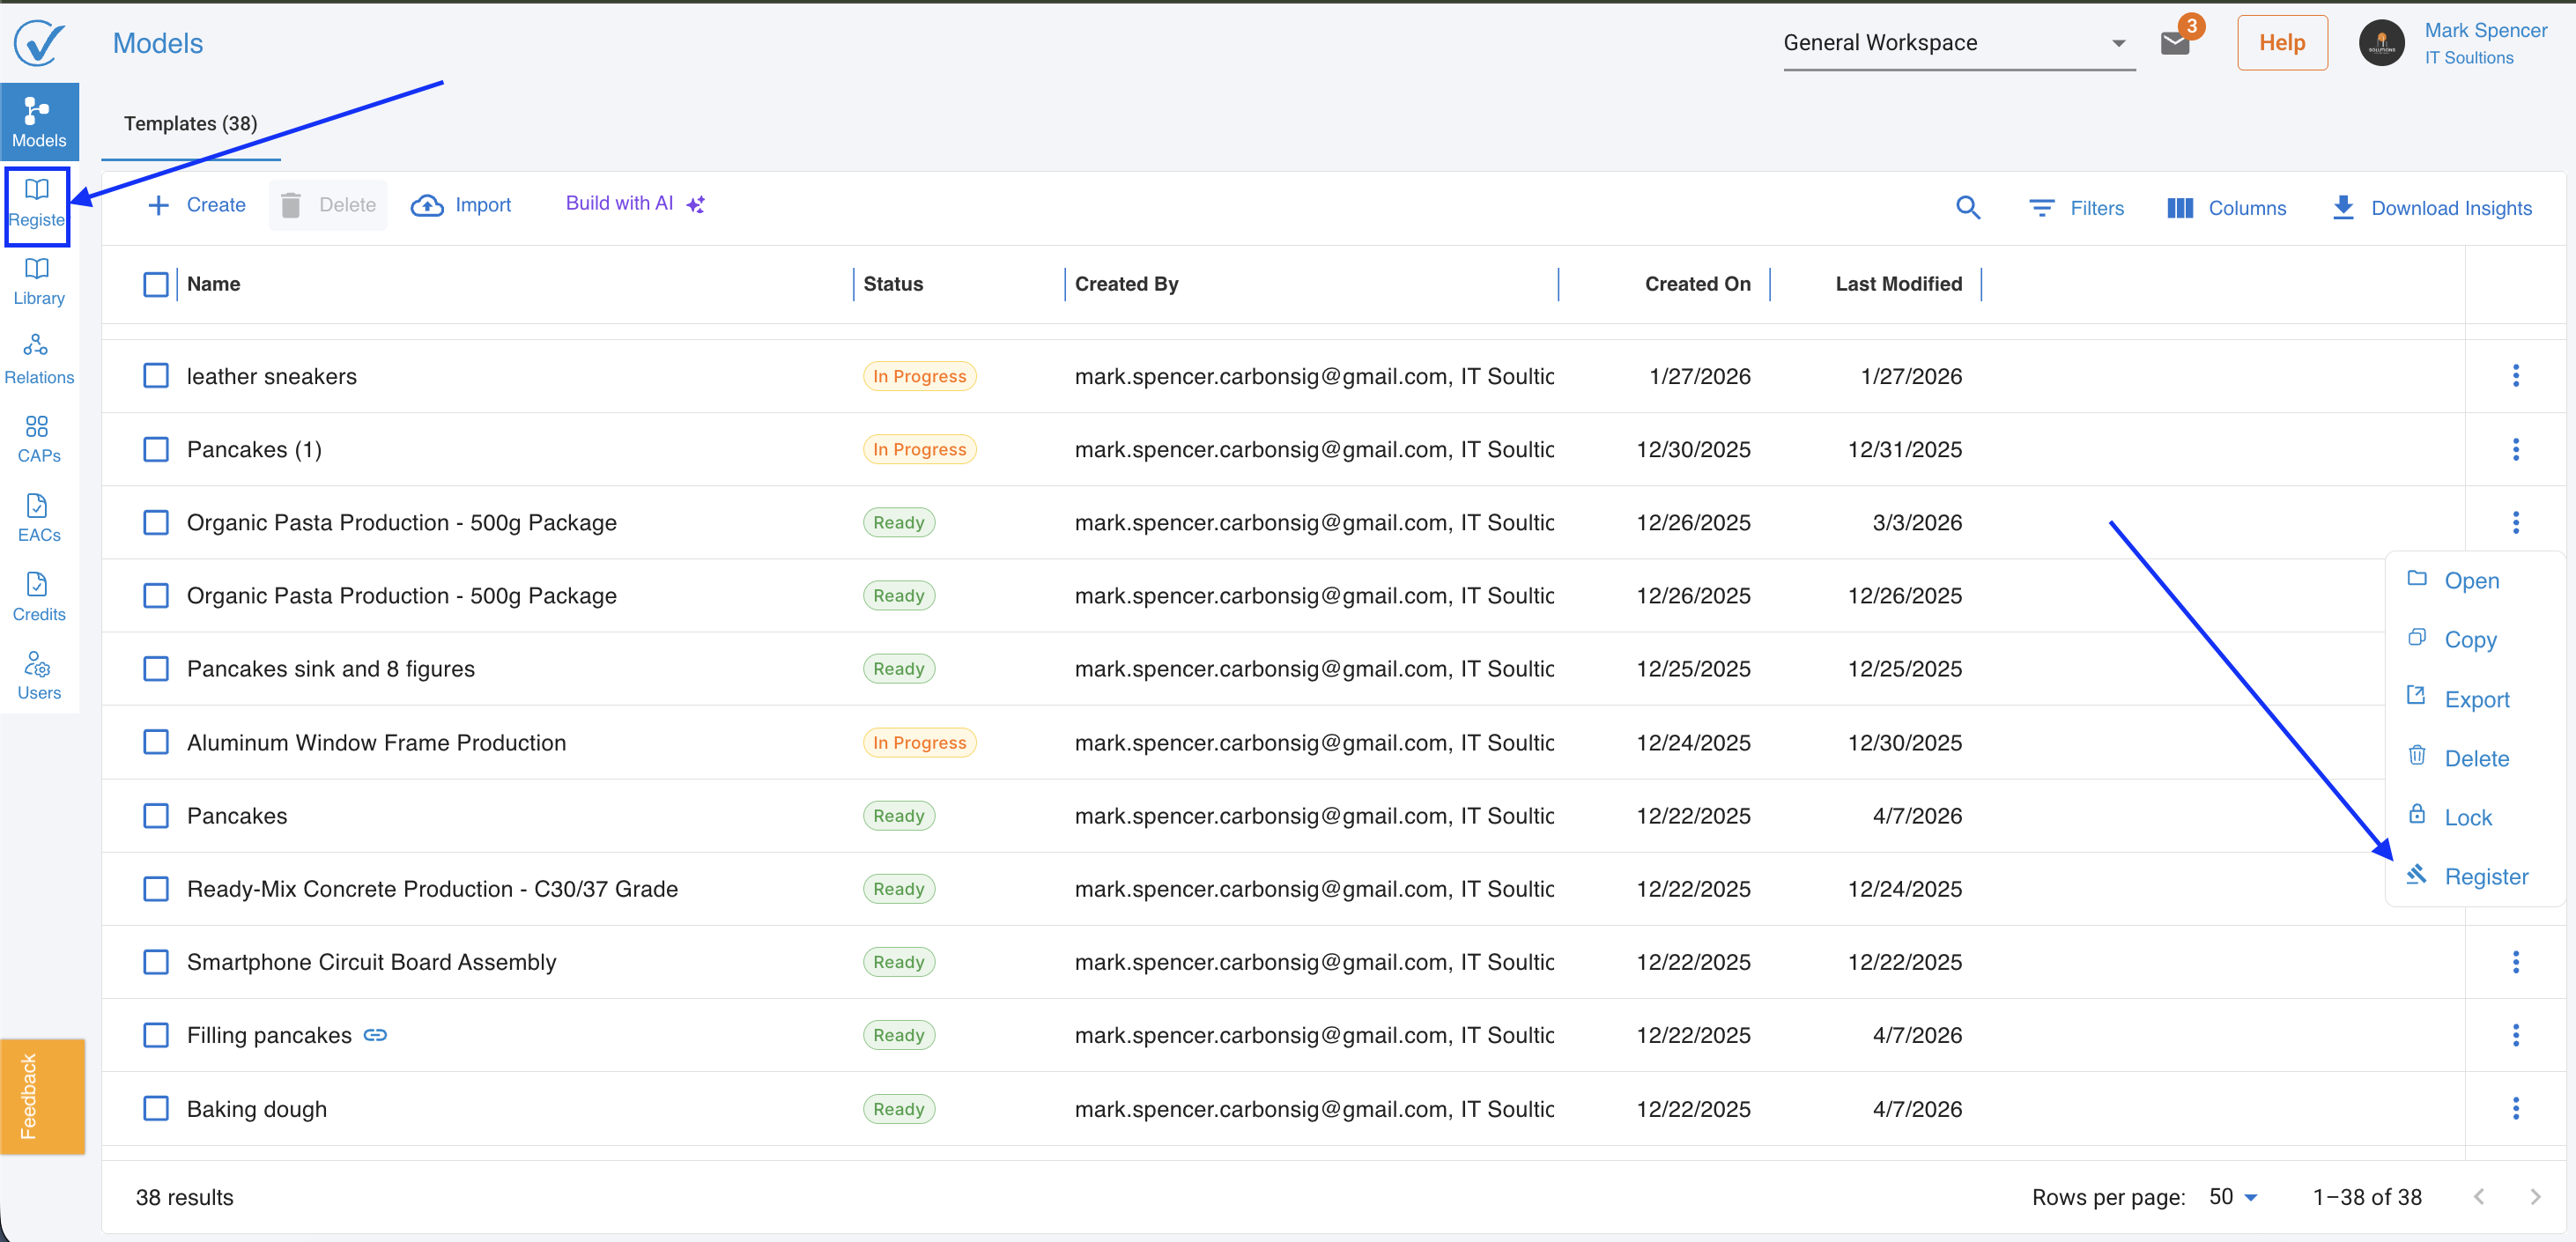Click the link icon beside Filling pancakes

coord(375,1035)
